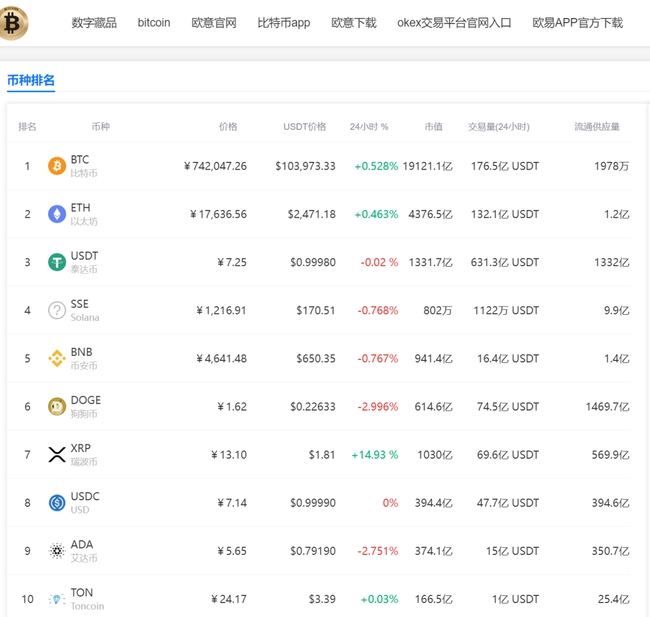Open the XRP 瑞波币 coin name
The height and width of the screenshot is (617, 650).
(x=84, y=454)
